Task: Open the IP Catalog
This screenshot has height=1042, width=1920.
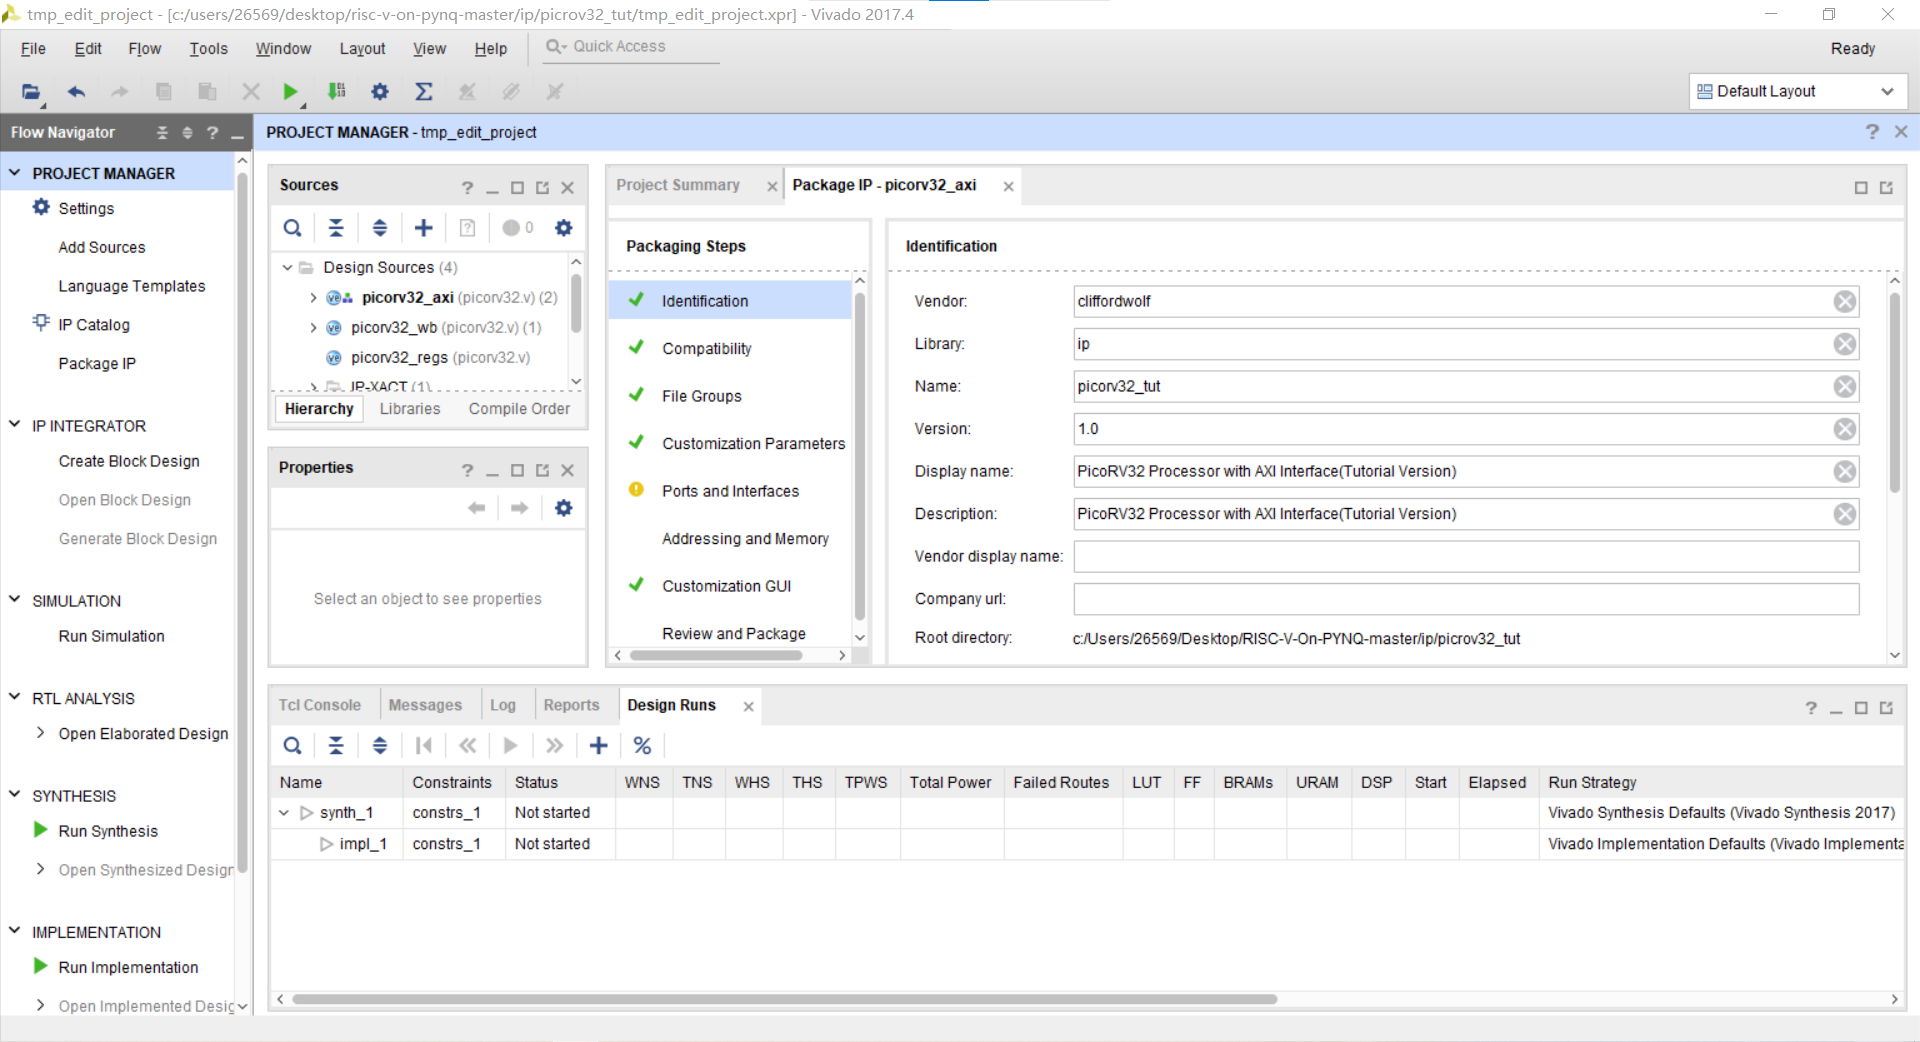Action: [94, 325]
